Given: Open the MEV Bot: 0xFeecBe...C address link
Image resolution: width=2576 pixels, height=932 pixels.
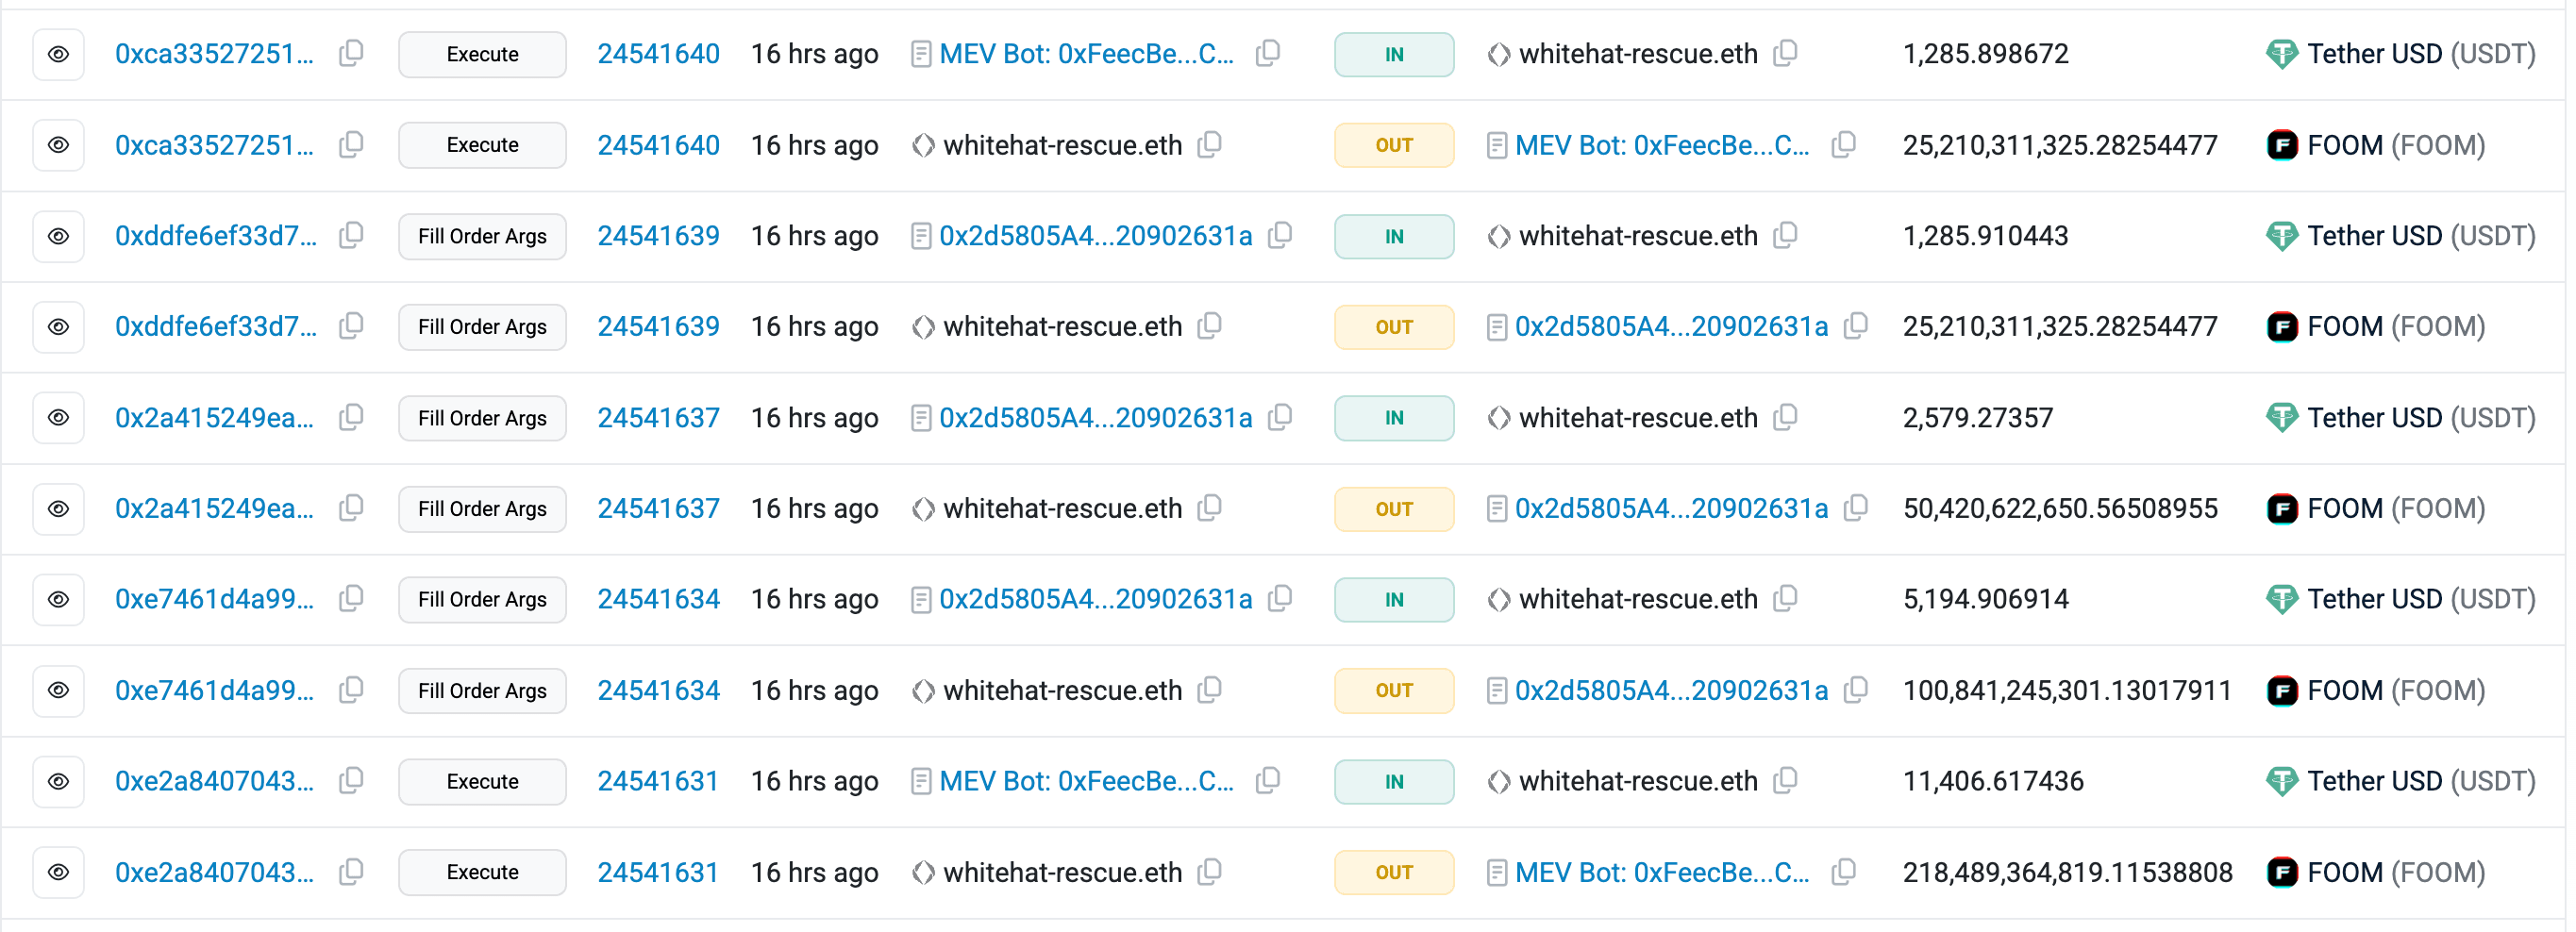Looking at the screenshot, I should pos(1085,54).
